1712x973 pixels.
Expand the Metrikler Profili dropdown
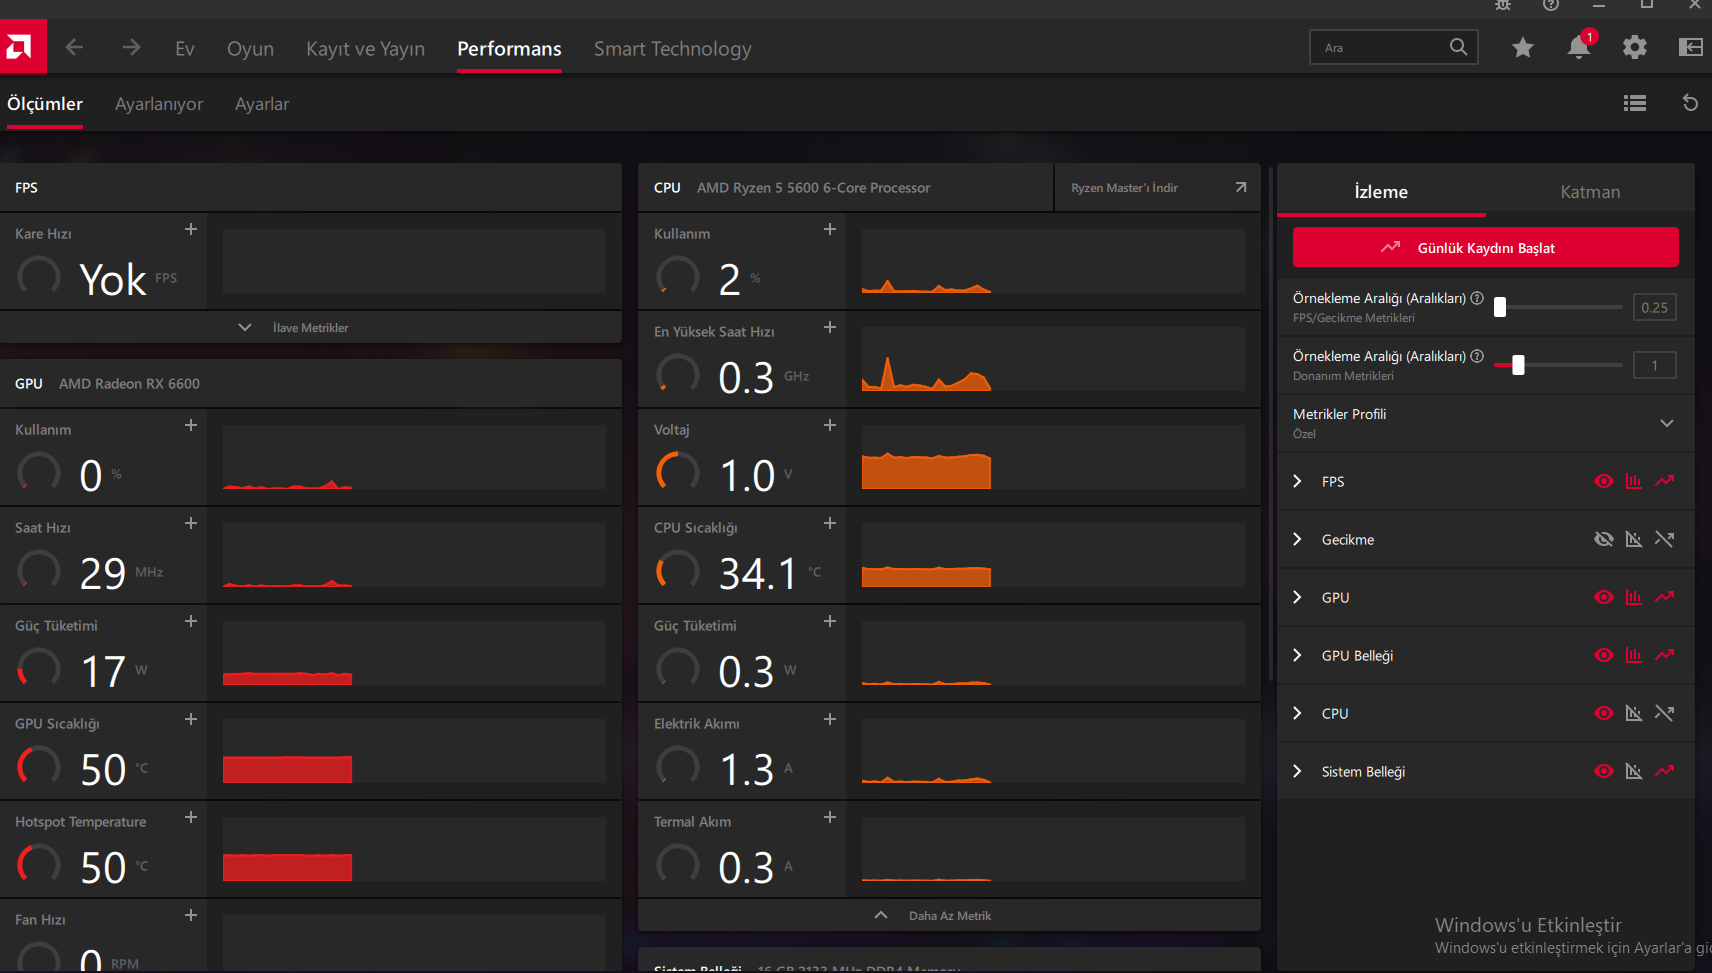pyautogui.click(x=1666, y=423)
